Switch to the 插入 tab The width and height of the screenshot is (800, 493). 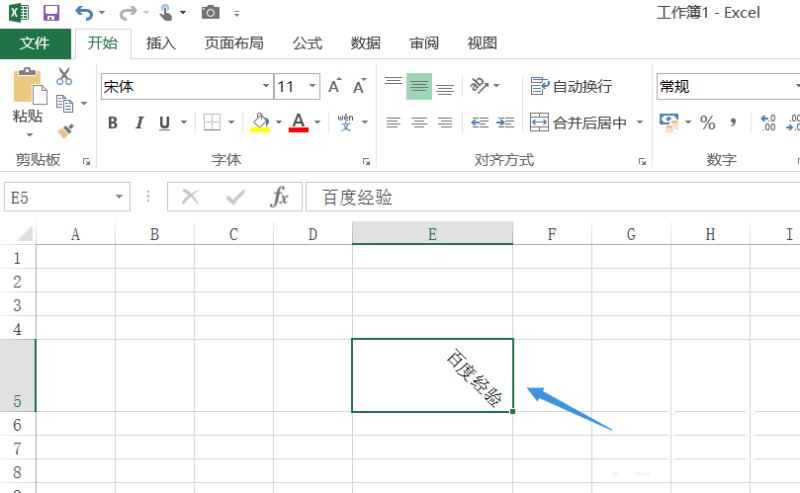click(x=161, y=43)
